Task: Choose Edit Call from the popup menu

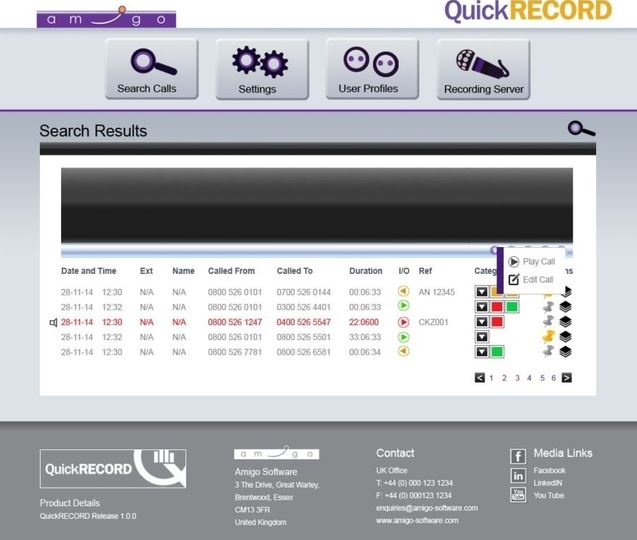Action: pyautogui.click(x=531, y=280)
